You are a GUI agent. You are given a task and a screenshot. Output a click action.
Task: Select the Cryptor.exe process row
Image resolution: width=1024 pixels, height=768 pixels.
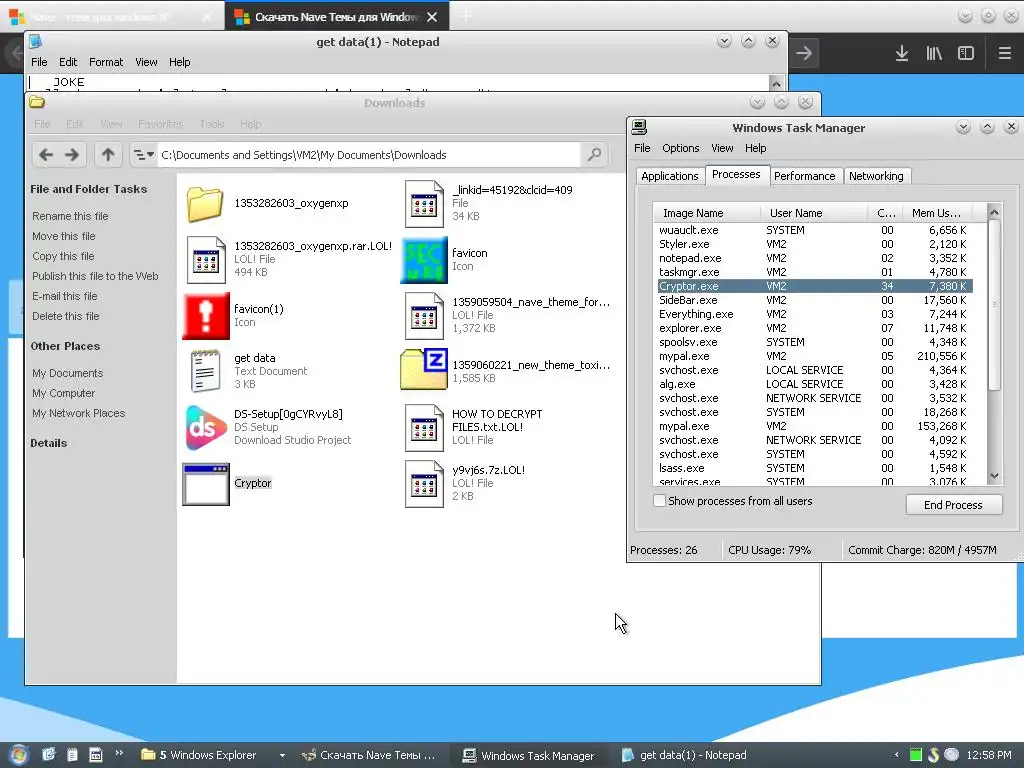tap(815, 286)
